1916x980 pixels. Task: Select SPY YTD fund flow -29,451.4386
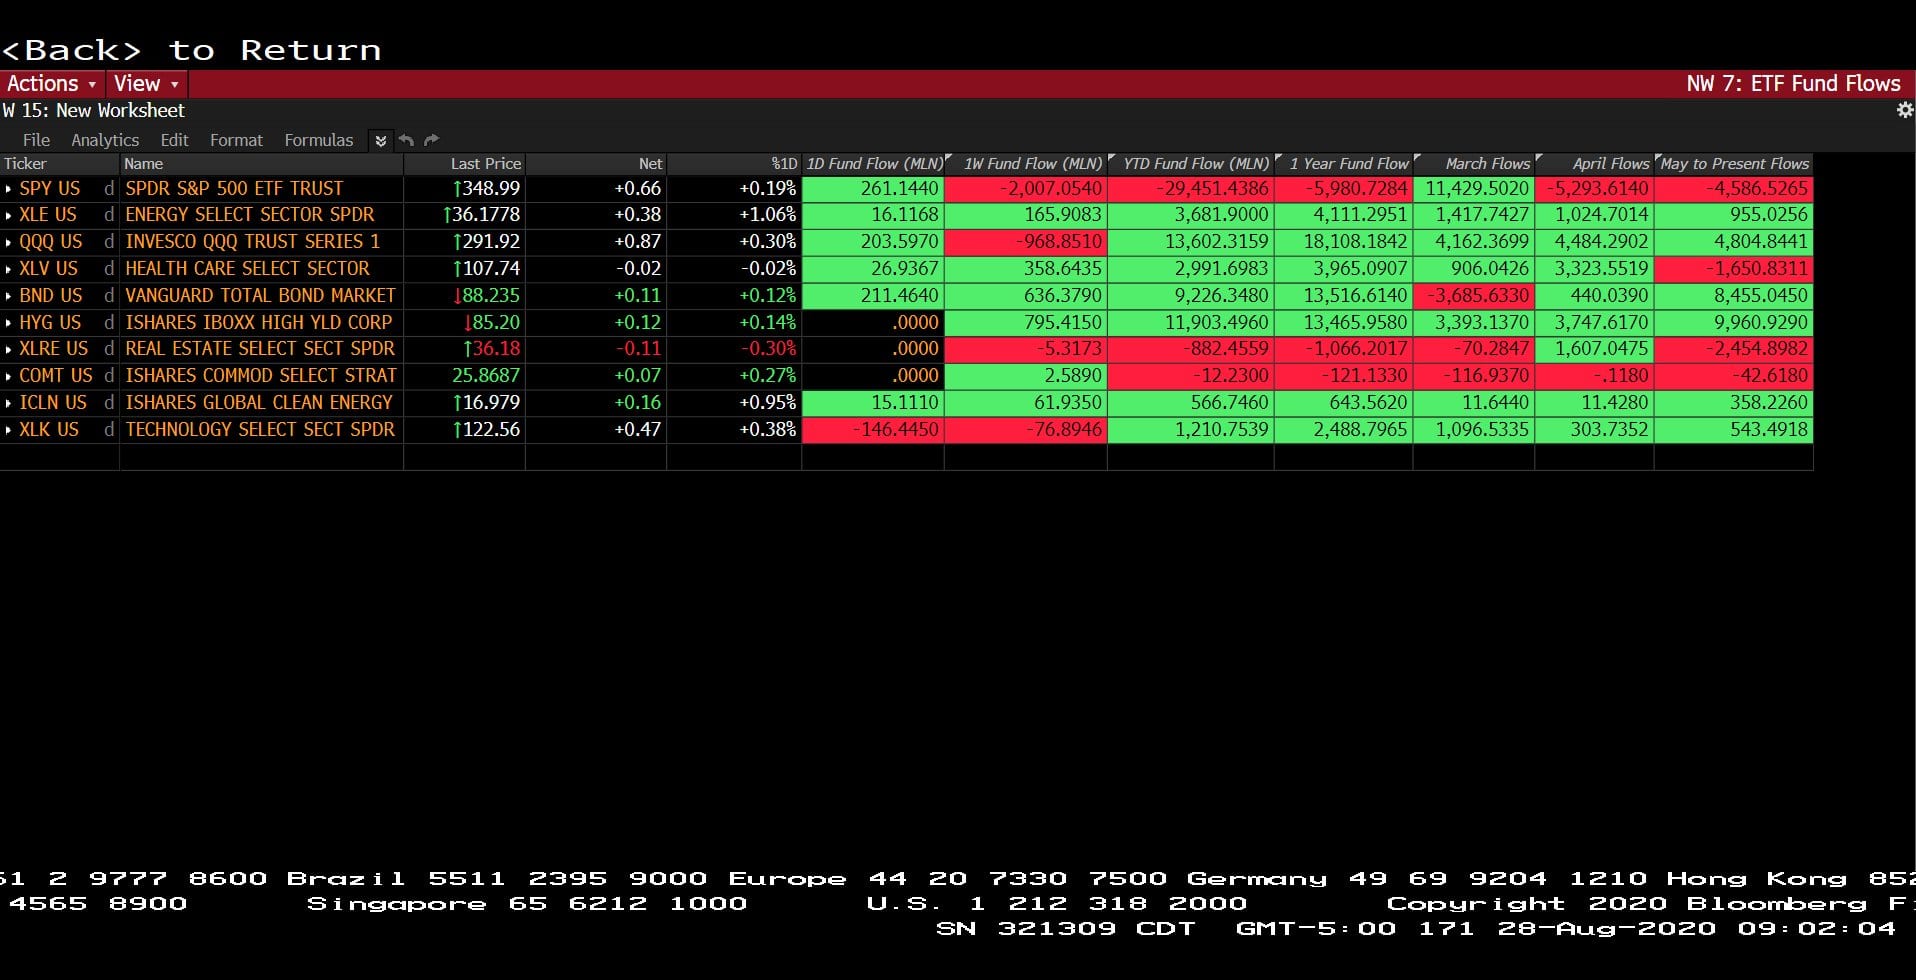click(1191, 189)
